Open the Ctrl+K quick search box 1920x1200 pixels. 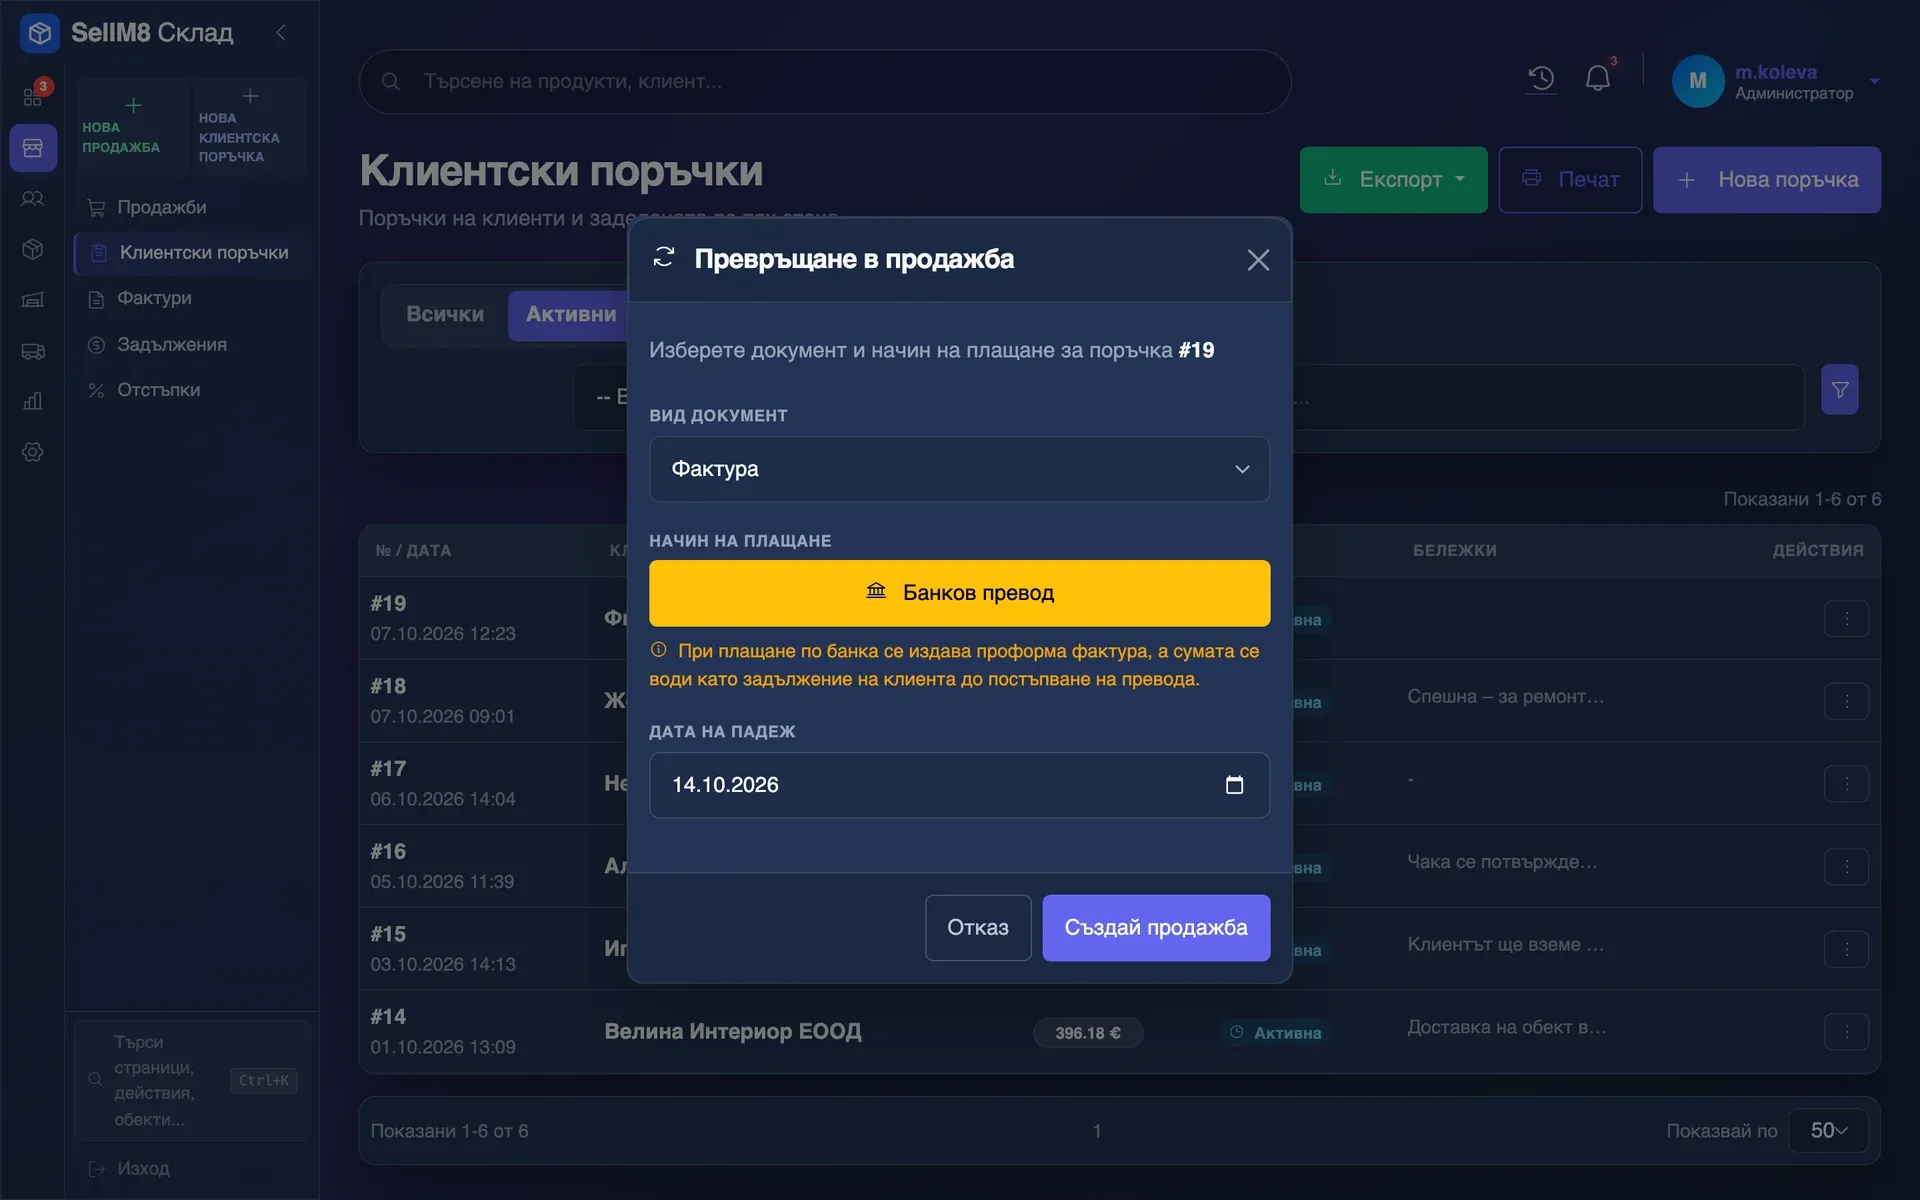coord(192,1081)
